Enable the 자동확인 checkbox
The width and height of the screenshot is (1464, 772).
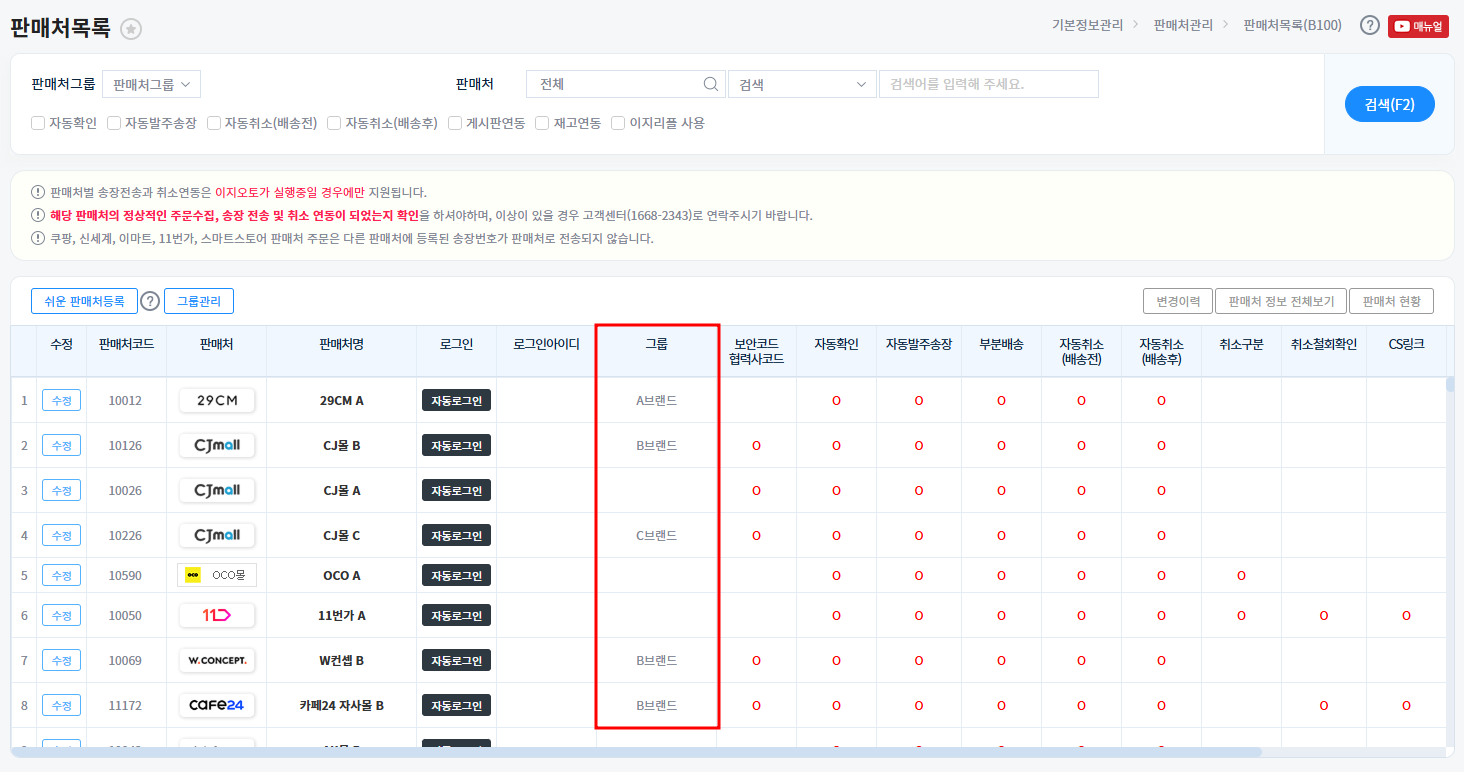tap(38, 123)
